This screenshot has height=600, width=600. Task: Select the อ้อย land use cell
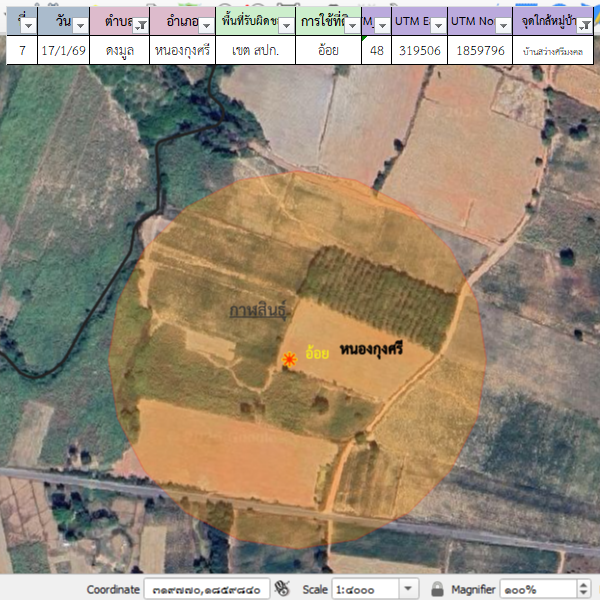point(327,49)
